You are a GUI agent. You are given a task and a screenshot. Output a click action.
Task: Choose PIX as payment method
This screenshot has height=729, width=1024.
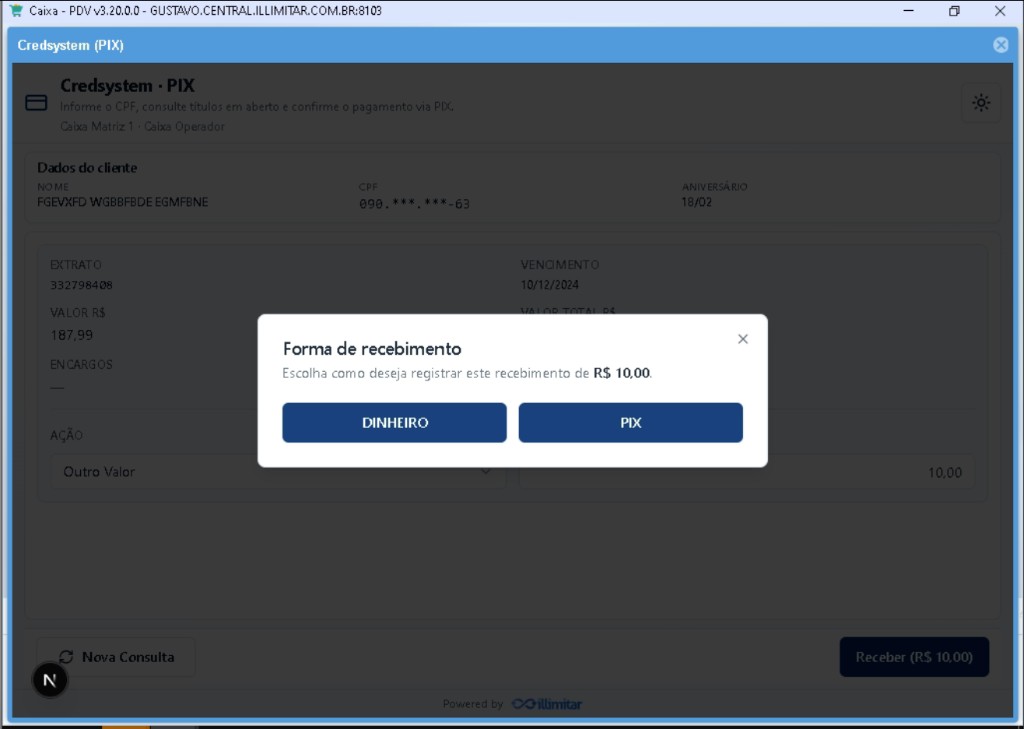pyautogui.click(x=630, y=423)
